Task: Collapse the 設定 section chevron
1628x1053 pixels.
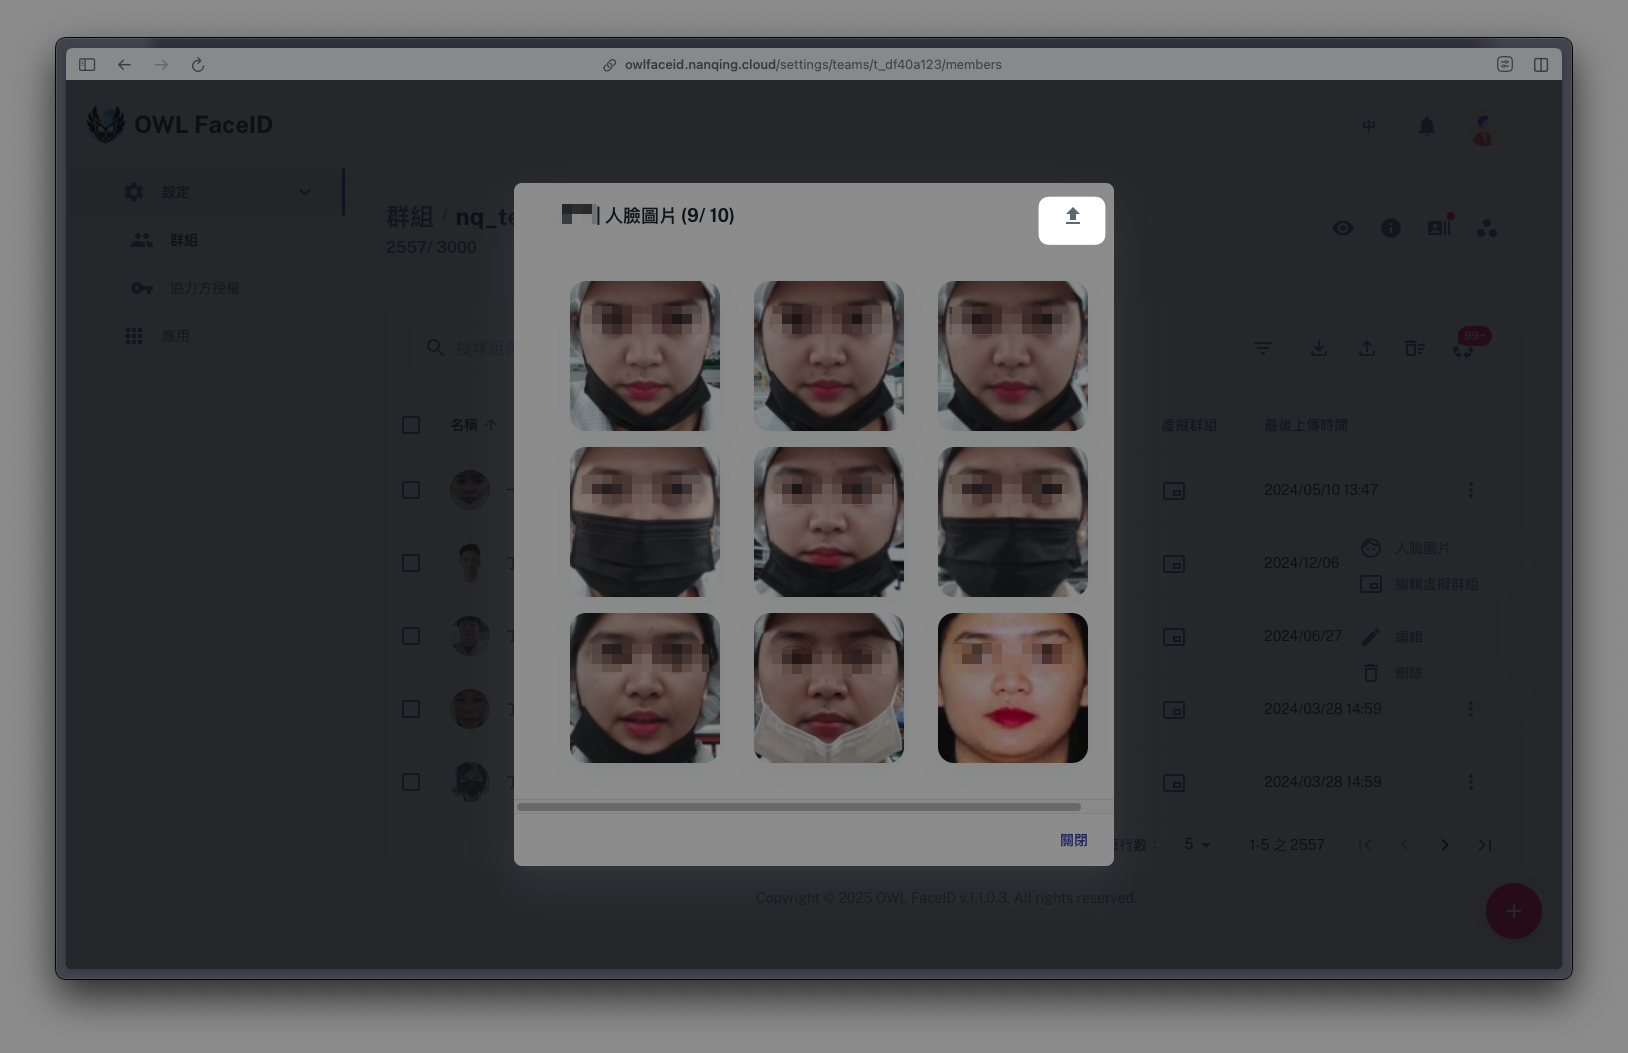Action: (305, 191)
